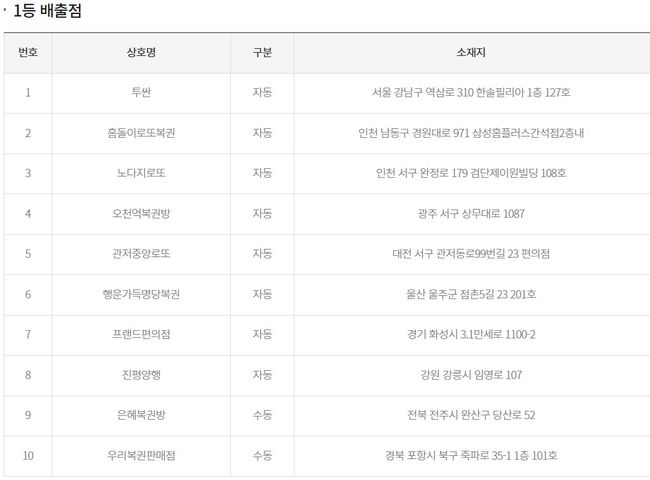Select the 우리복권판매점 store name
The height and width of the screenshot is (480, 650).
(141, 456)
